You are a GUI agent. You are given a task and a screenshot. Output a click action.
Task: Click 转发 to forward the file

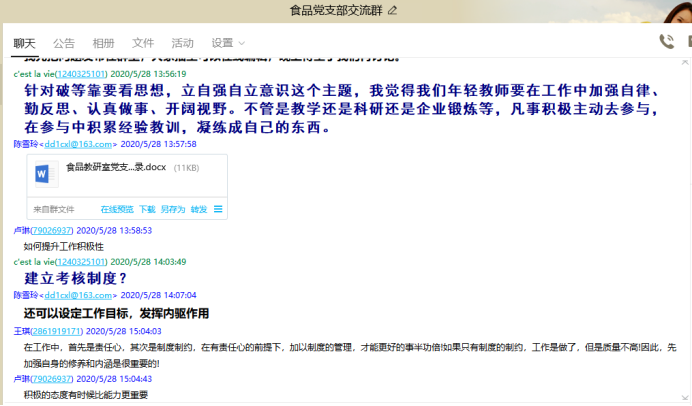click(199, 210)
